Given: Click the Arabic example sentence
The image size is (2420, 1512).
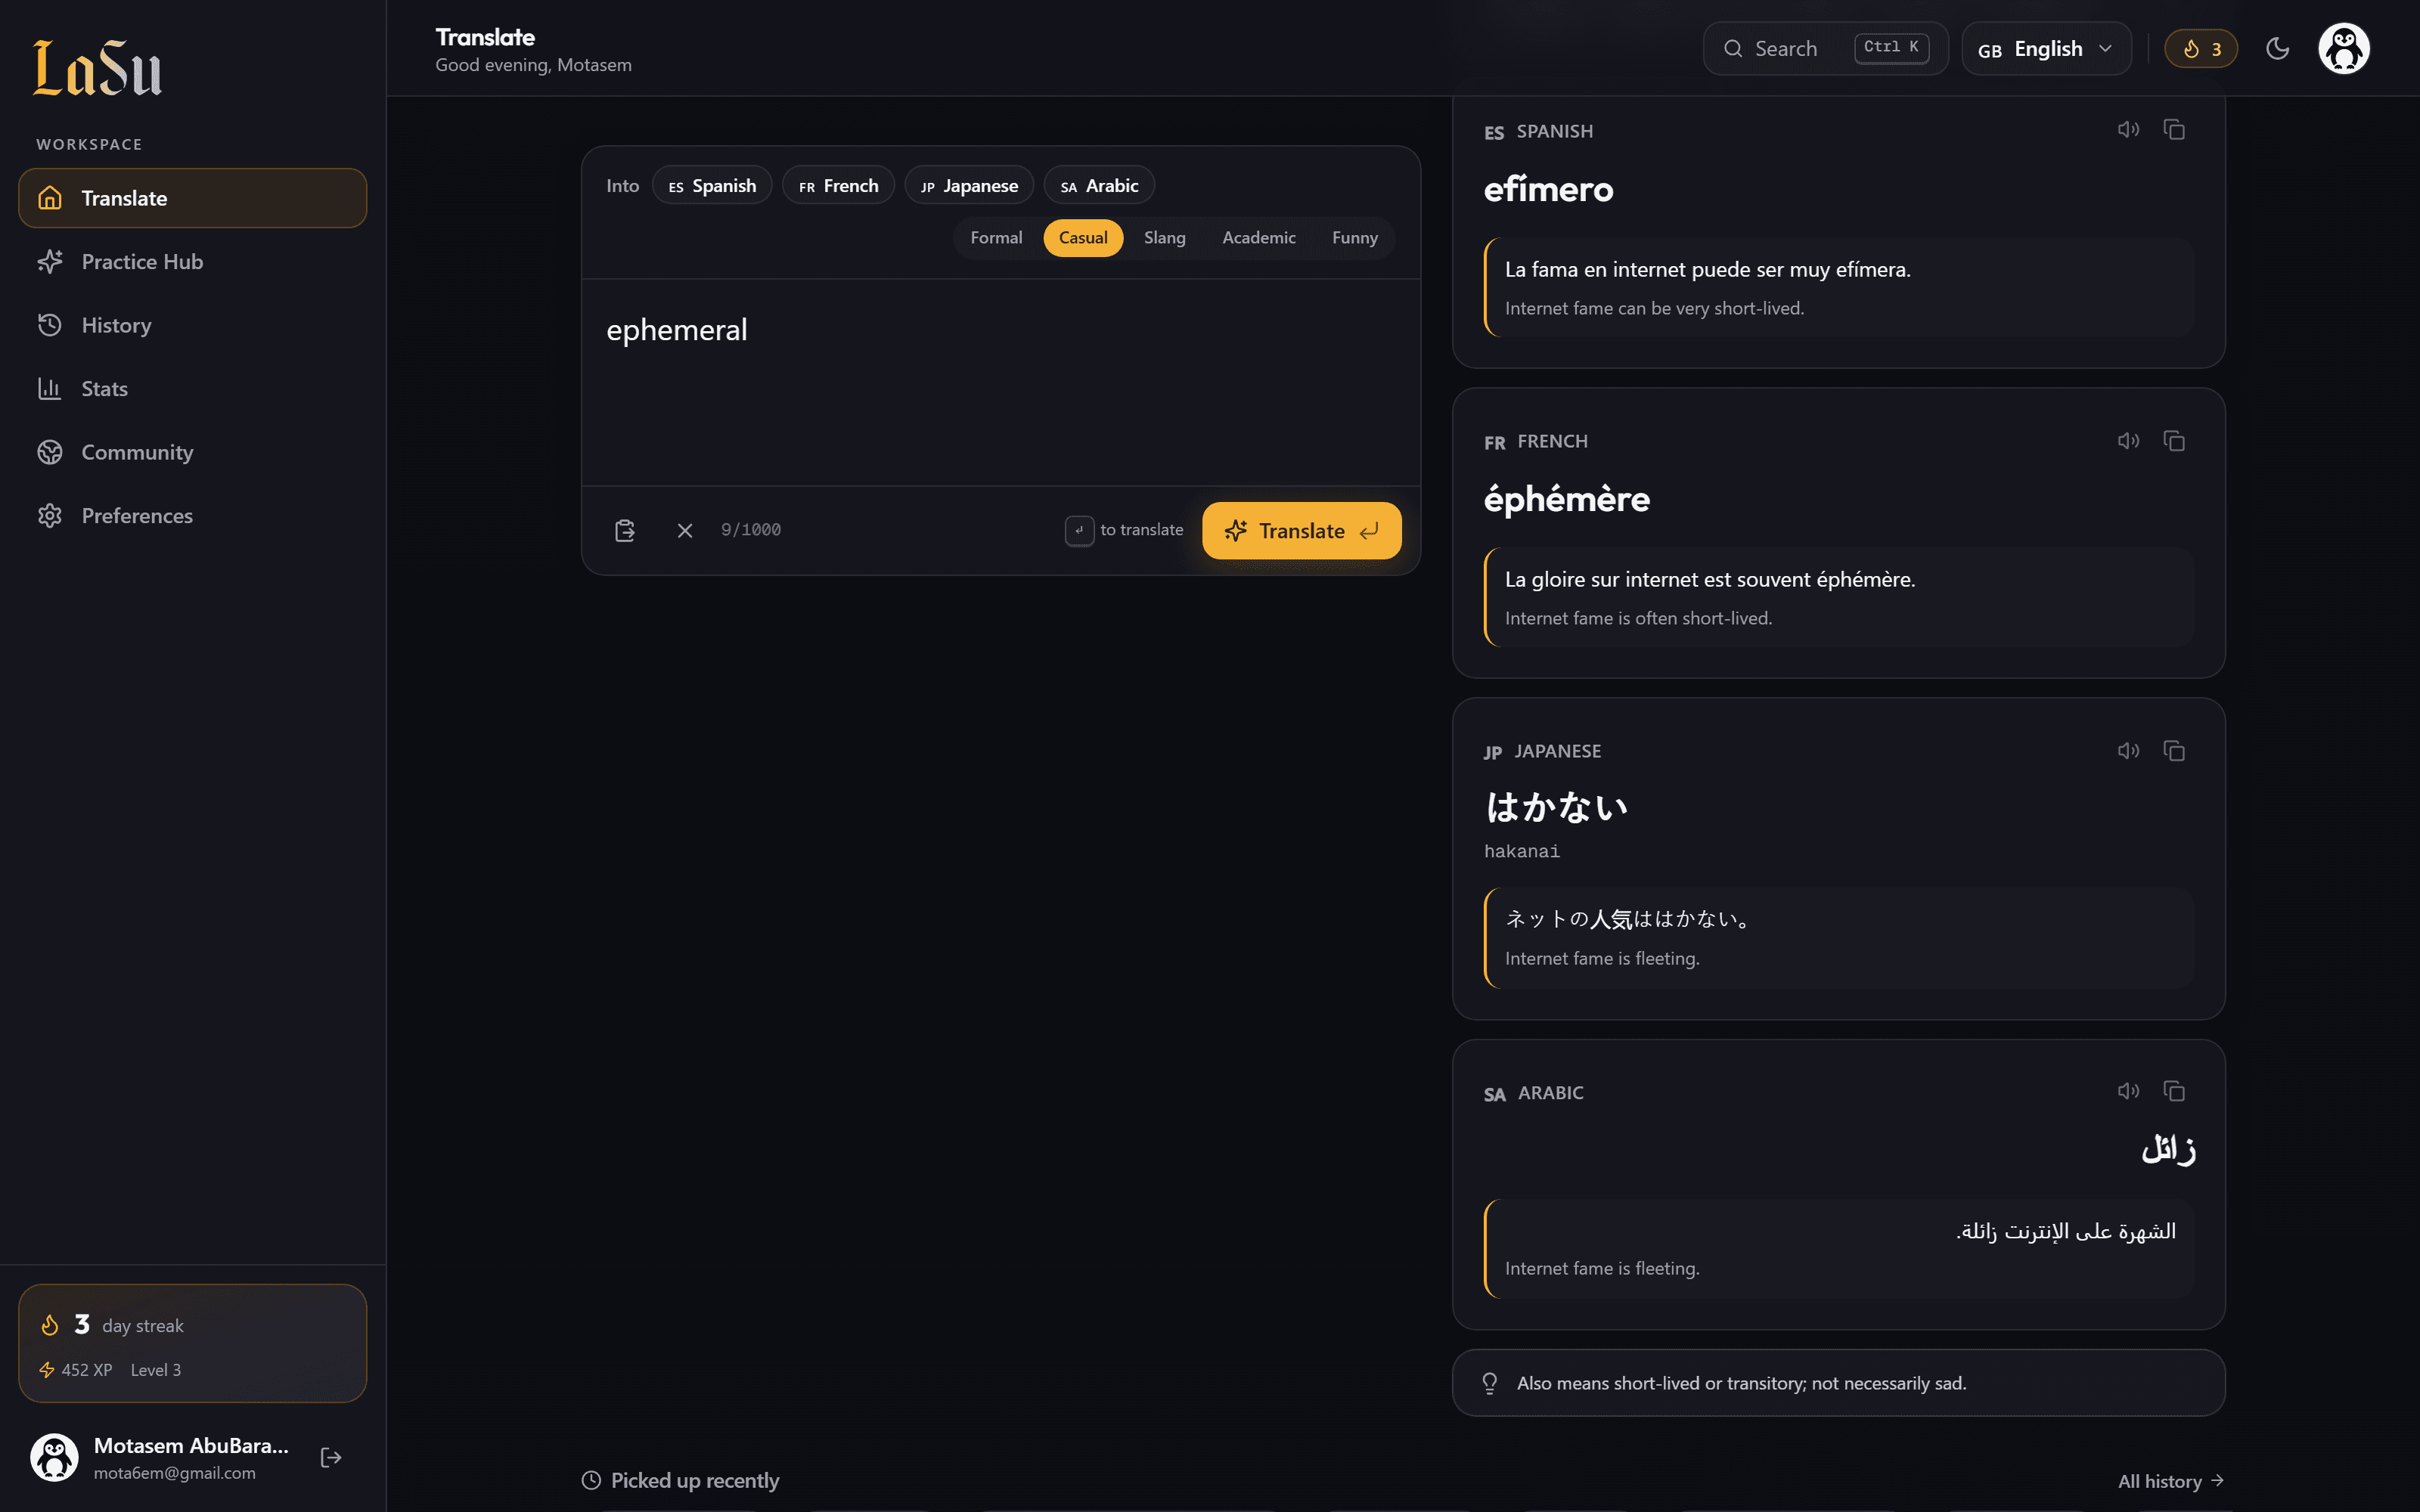Looking at the screenshot, I should [2066, 1231].
